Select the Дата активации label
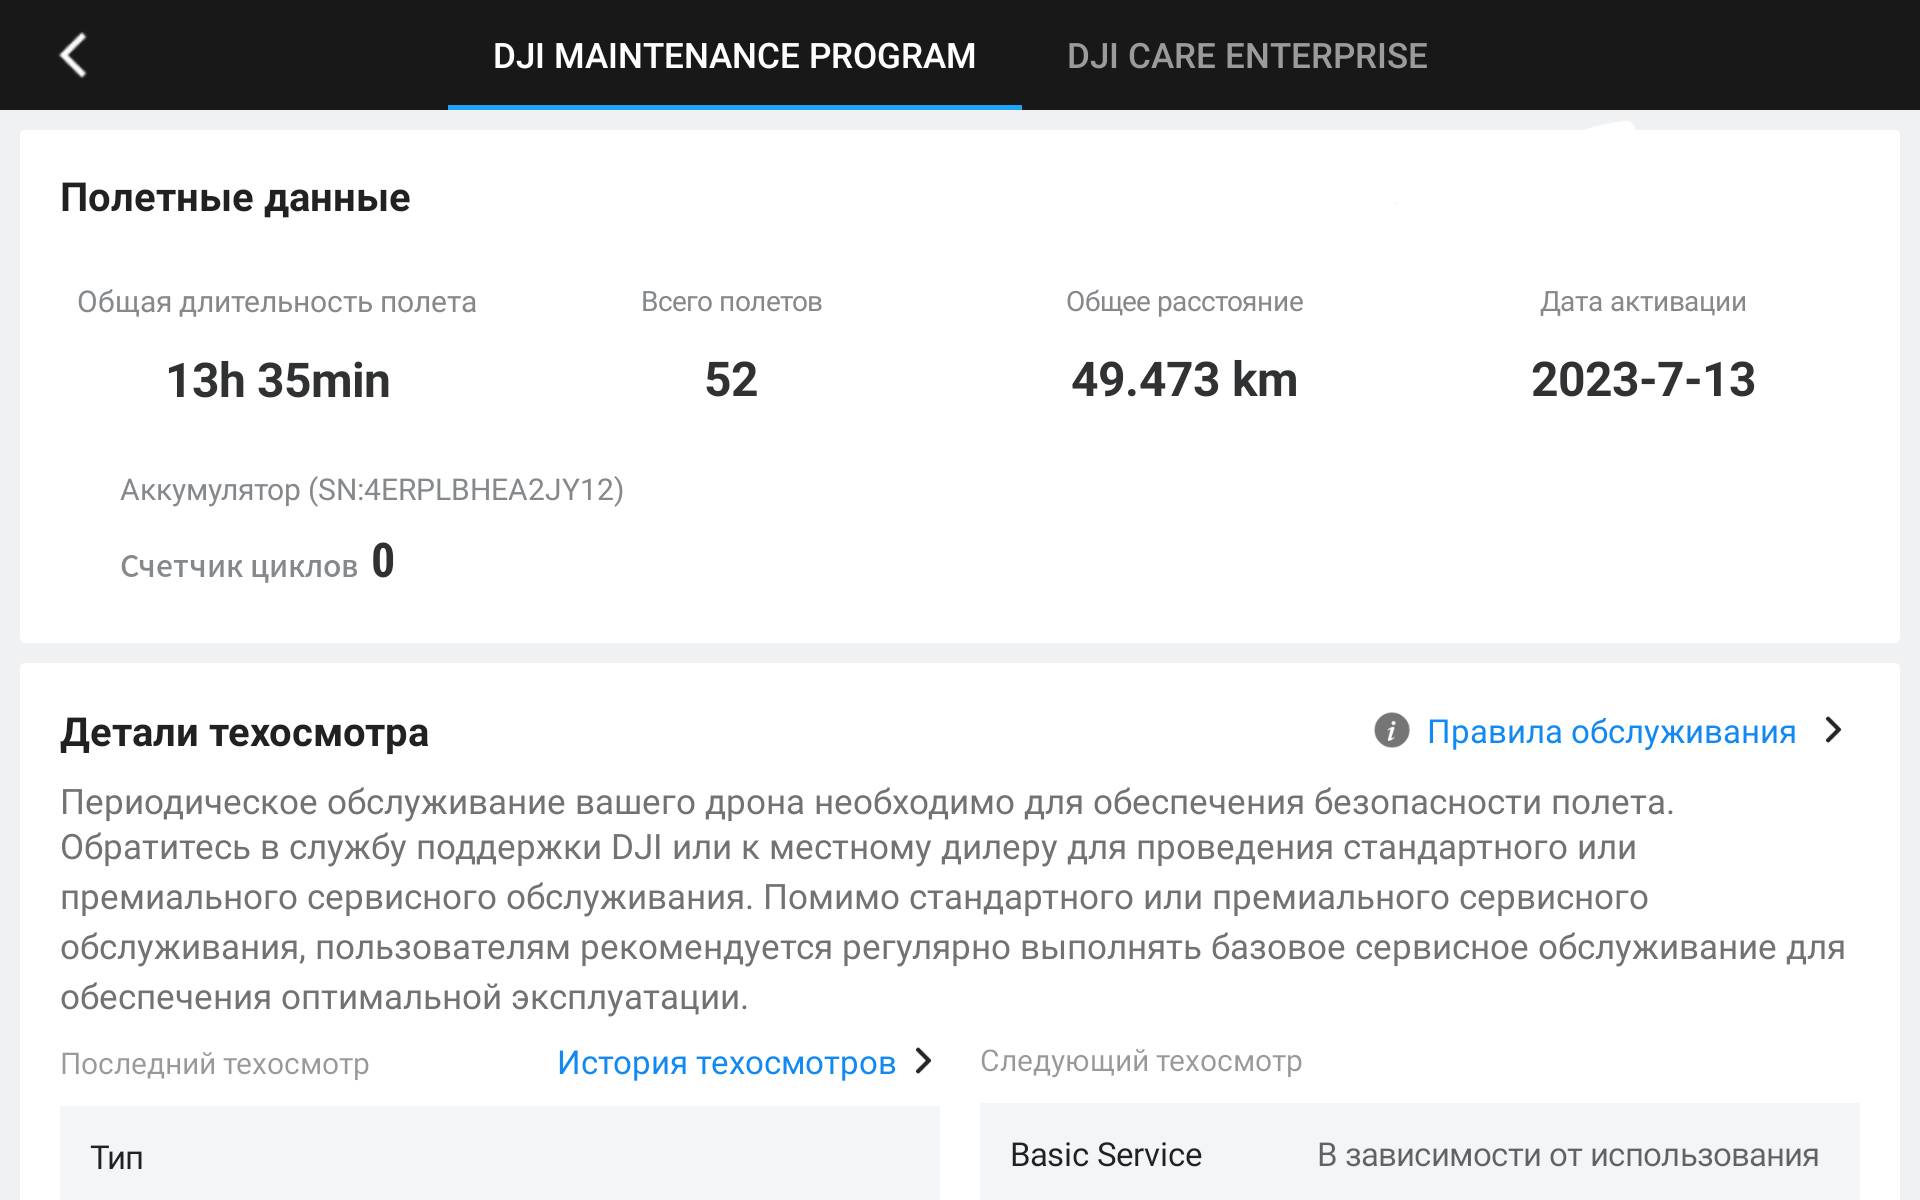 [x=1643, y=302]
